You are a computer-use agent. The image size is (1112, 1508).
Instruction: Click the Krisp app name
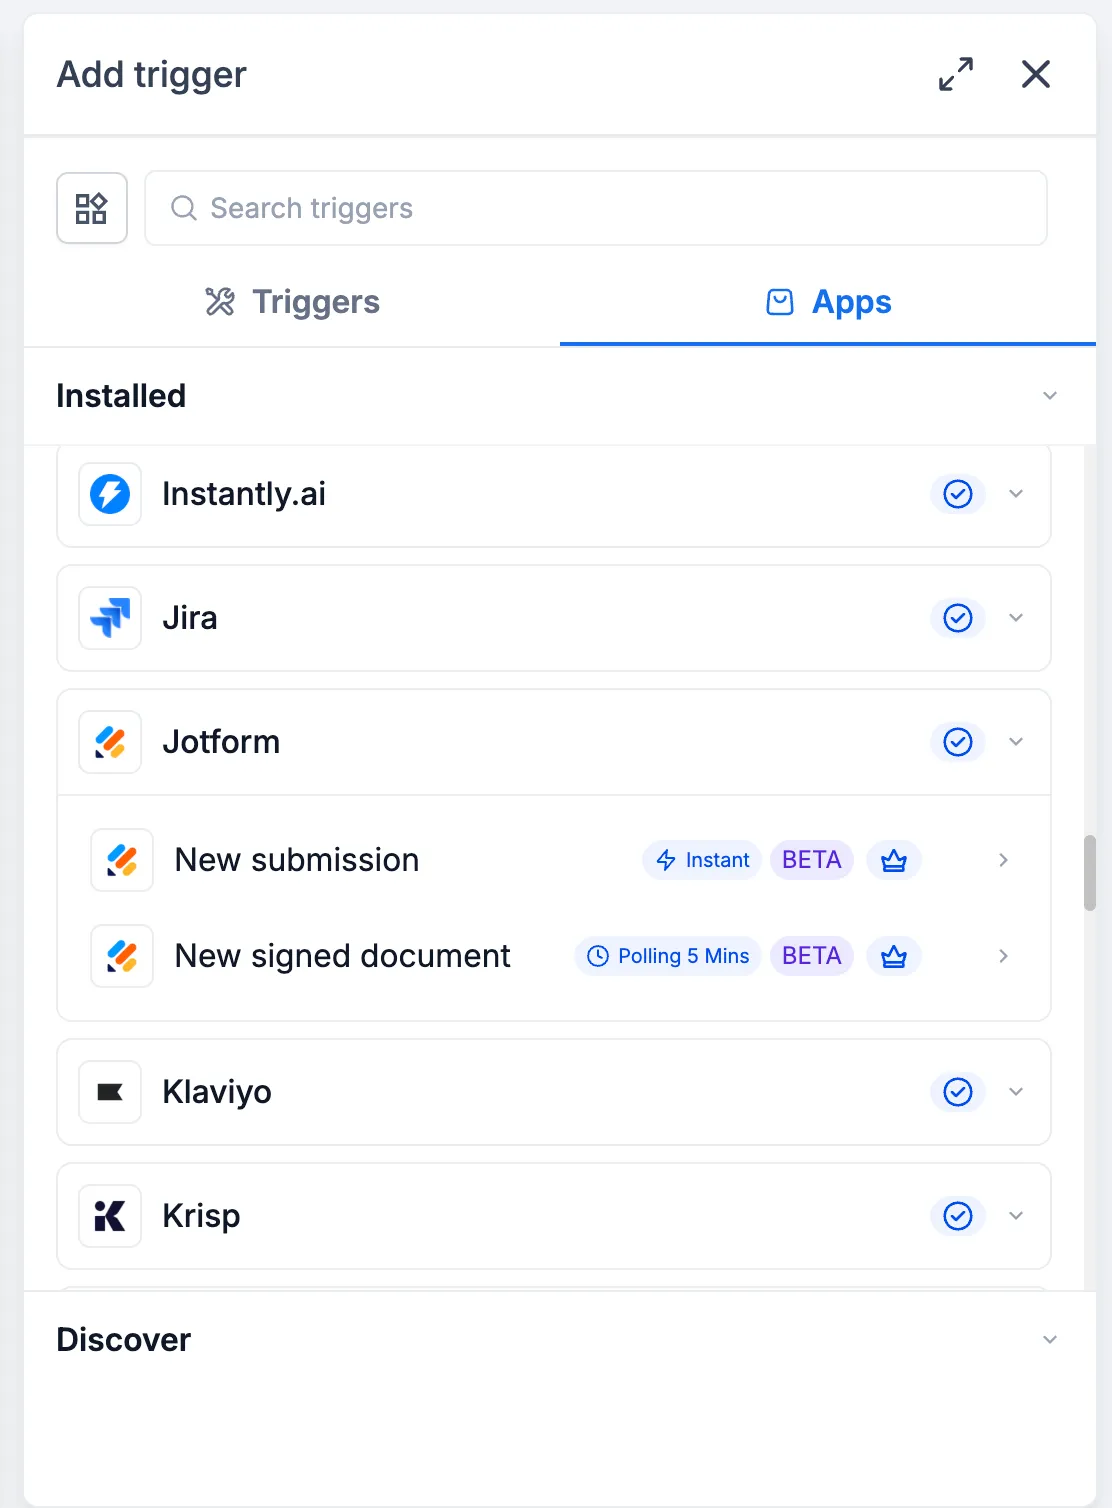pyautogui.click(x=201, y=1216)
